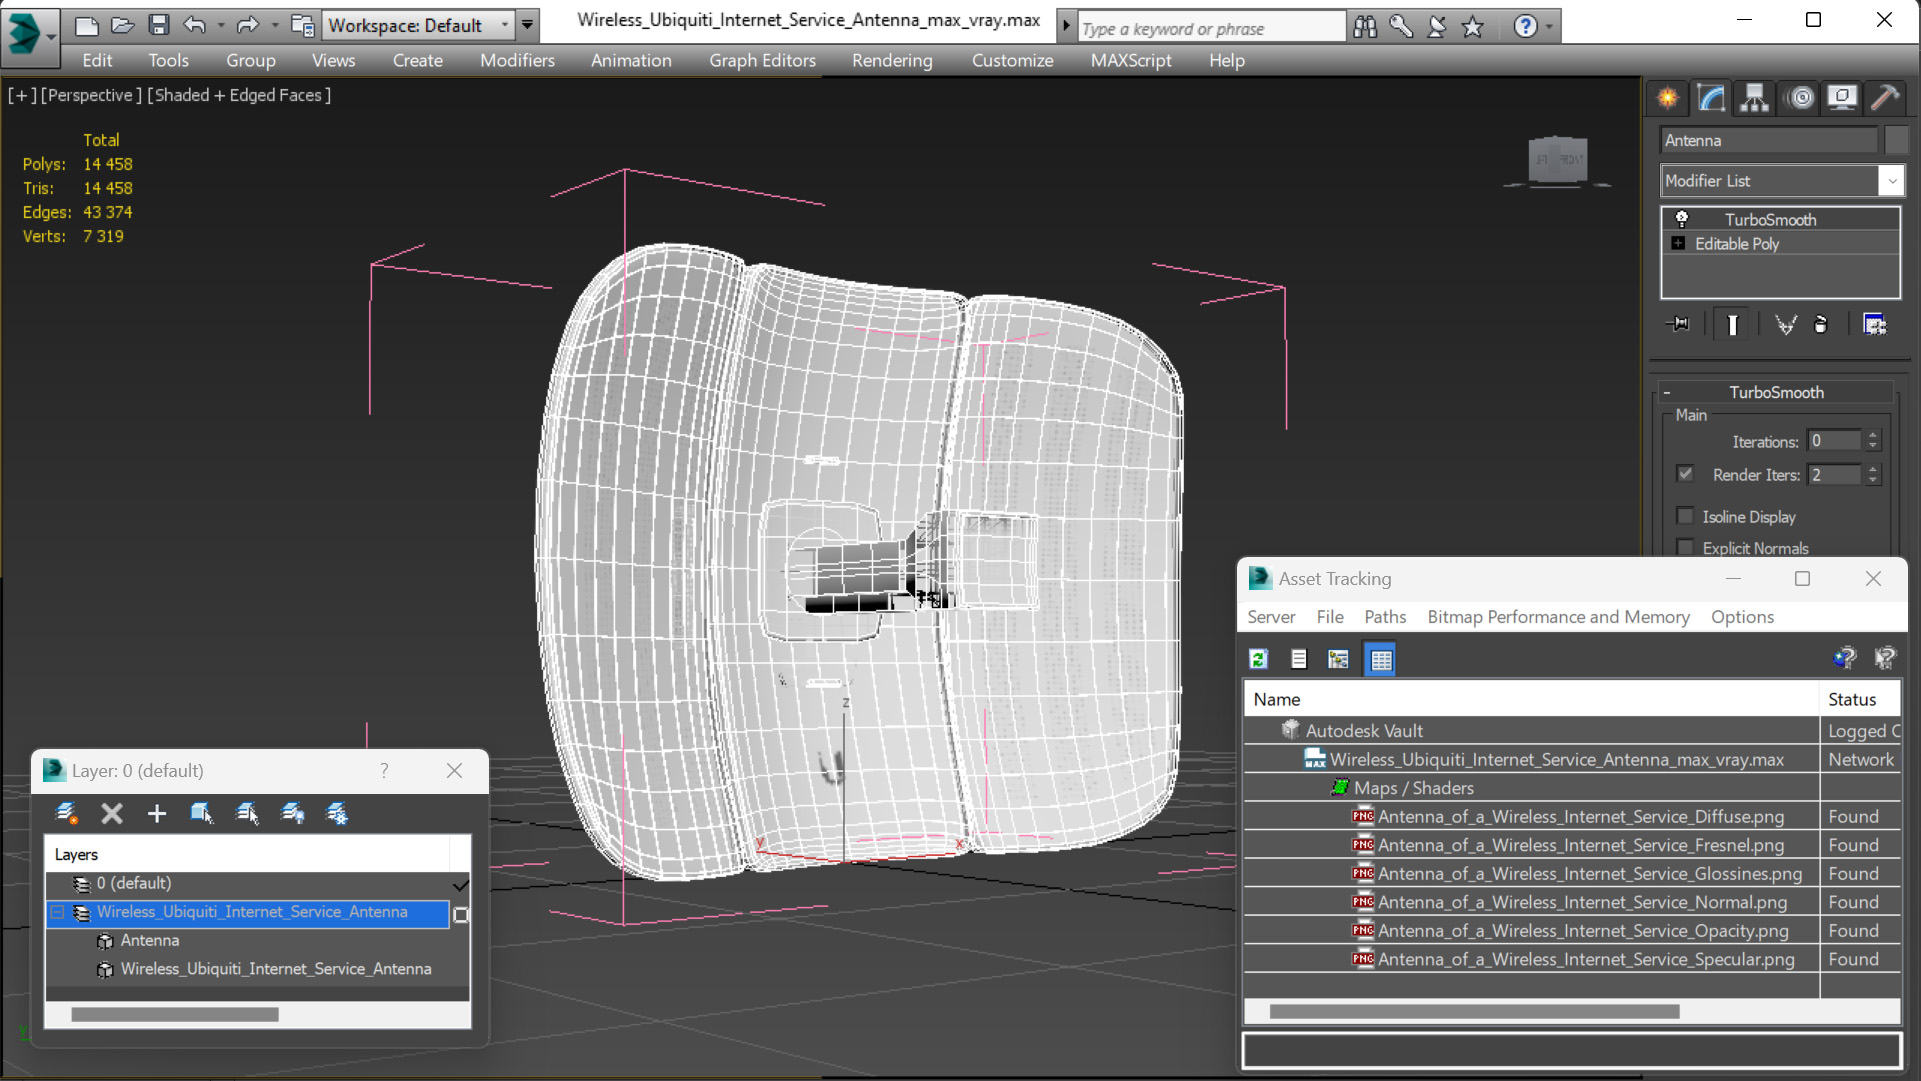Click the Save File icon
This screenshot has width=1921, height=1081.
158,25
